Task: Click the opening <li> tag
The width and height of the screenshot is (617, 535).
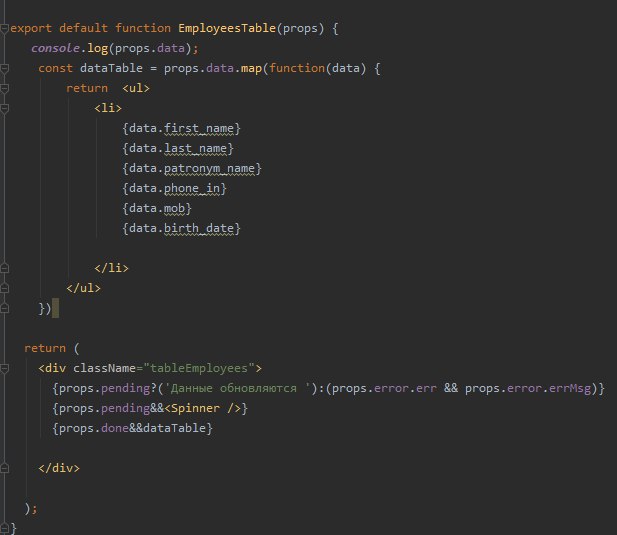Action: coord(108,109)
